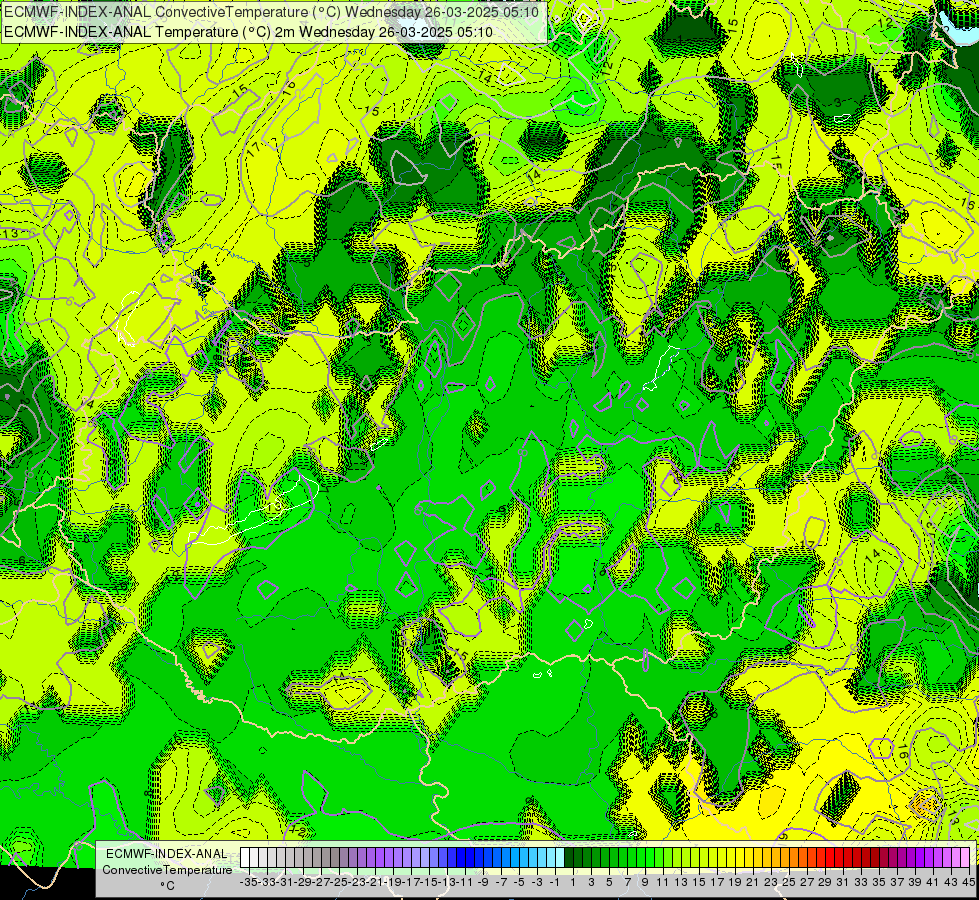Viewport: 979px width, 900px height.
Task: Click the '9' legend scale value
Action: coord(645,882)
